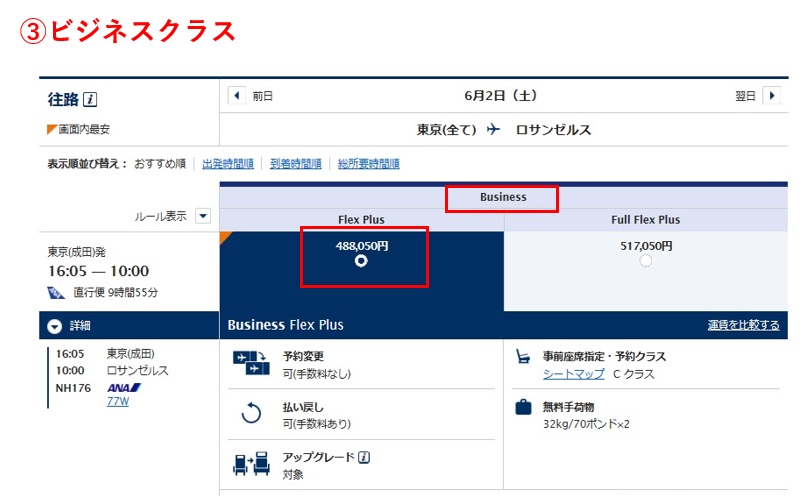Open the 77W aircraft type link

coord(118,401)
